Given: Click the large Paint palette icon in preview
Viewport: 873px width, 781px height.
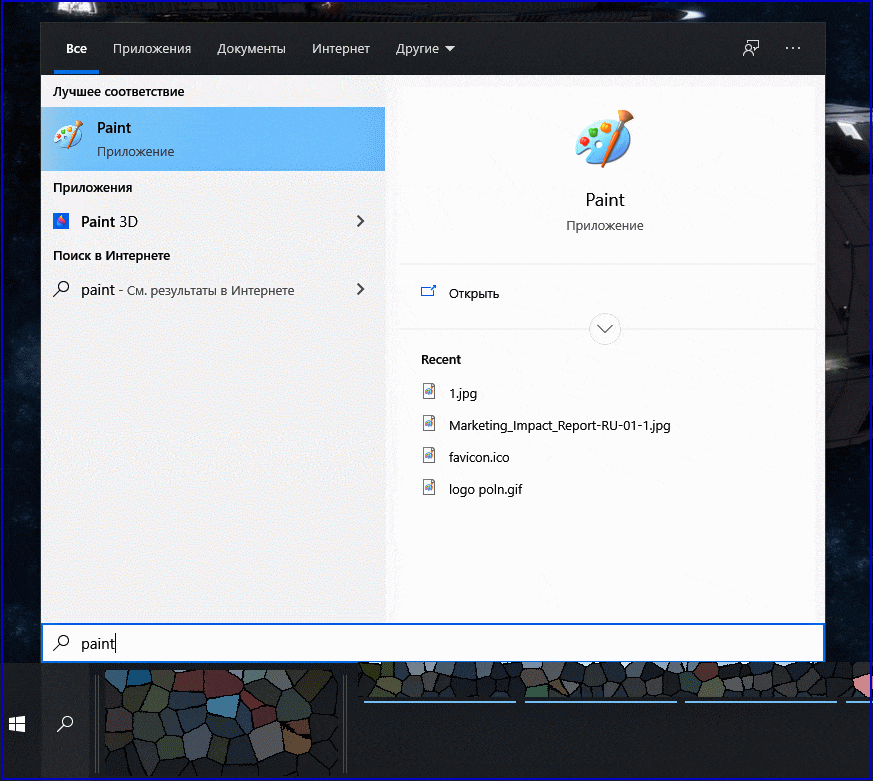Looking at the screenshot, I should click(605, 139).
